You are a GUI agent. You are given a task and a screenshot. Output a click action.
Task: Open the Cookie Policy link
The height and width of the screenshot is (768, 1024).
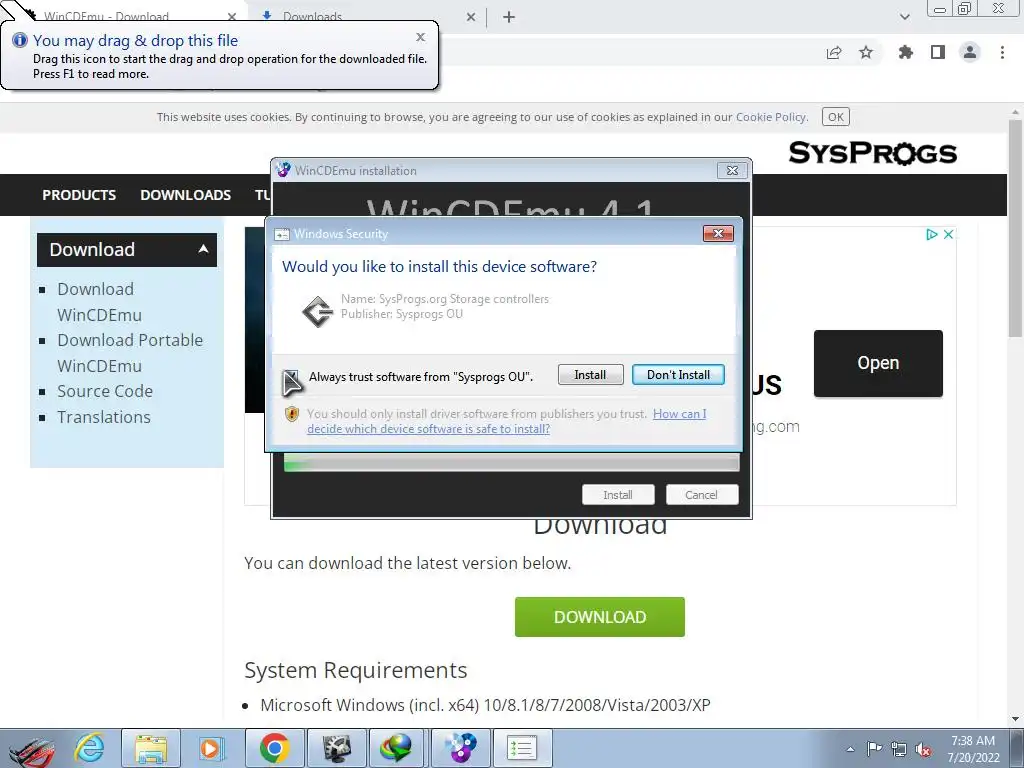(771, 117)
